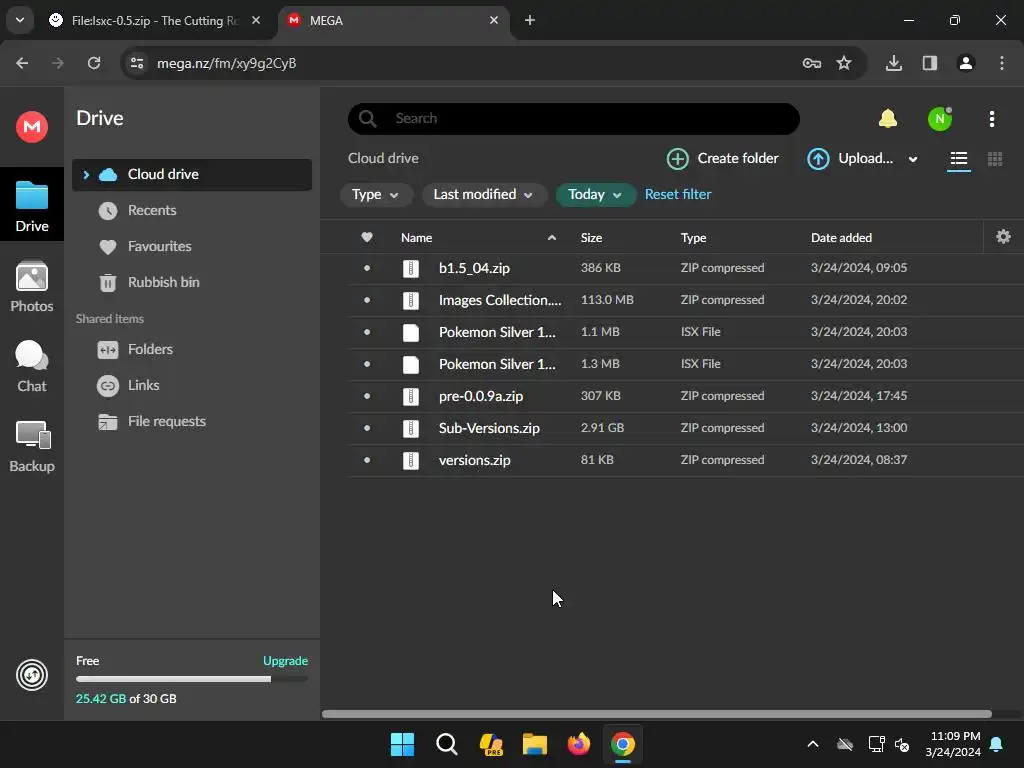Viewport: 1024px width, 768px height.
Task: Open File Explorer from taskbar
Action: coord(534,744)
